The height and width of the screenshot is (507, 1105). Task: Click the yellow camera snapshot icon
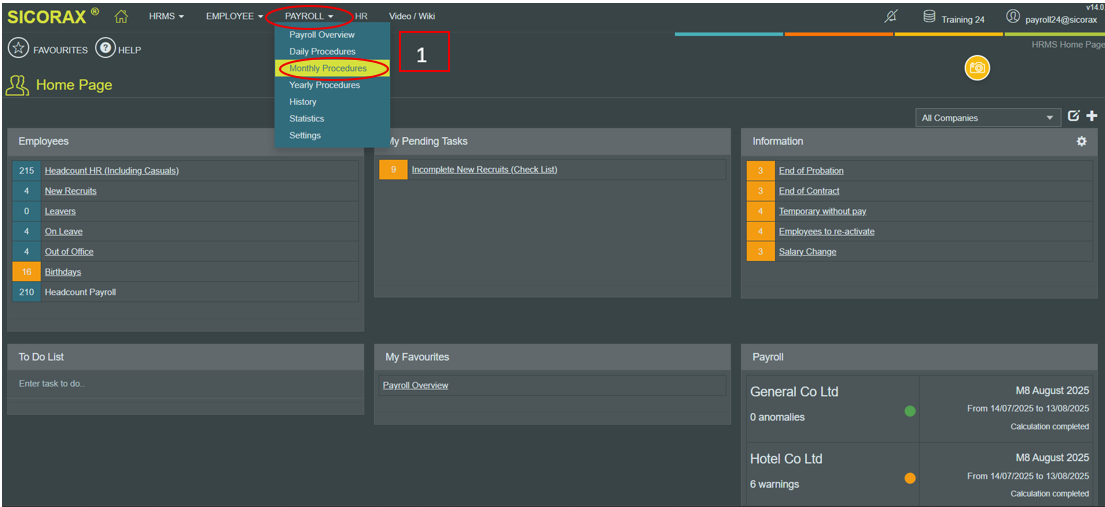point(977,68)
